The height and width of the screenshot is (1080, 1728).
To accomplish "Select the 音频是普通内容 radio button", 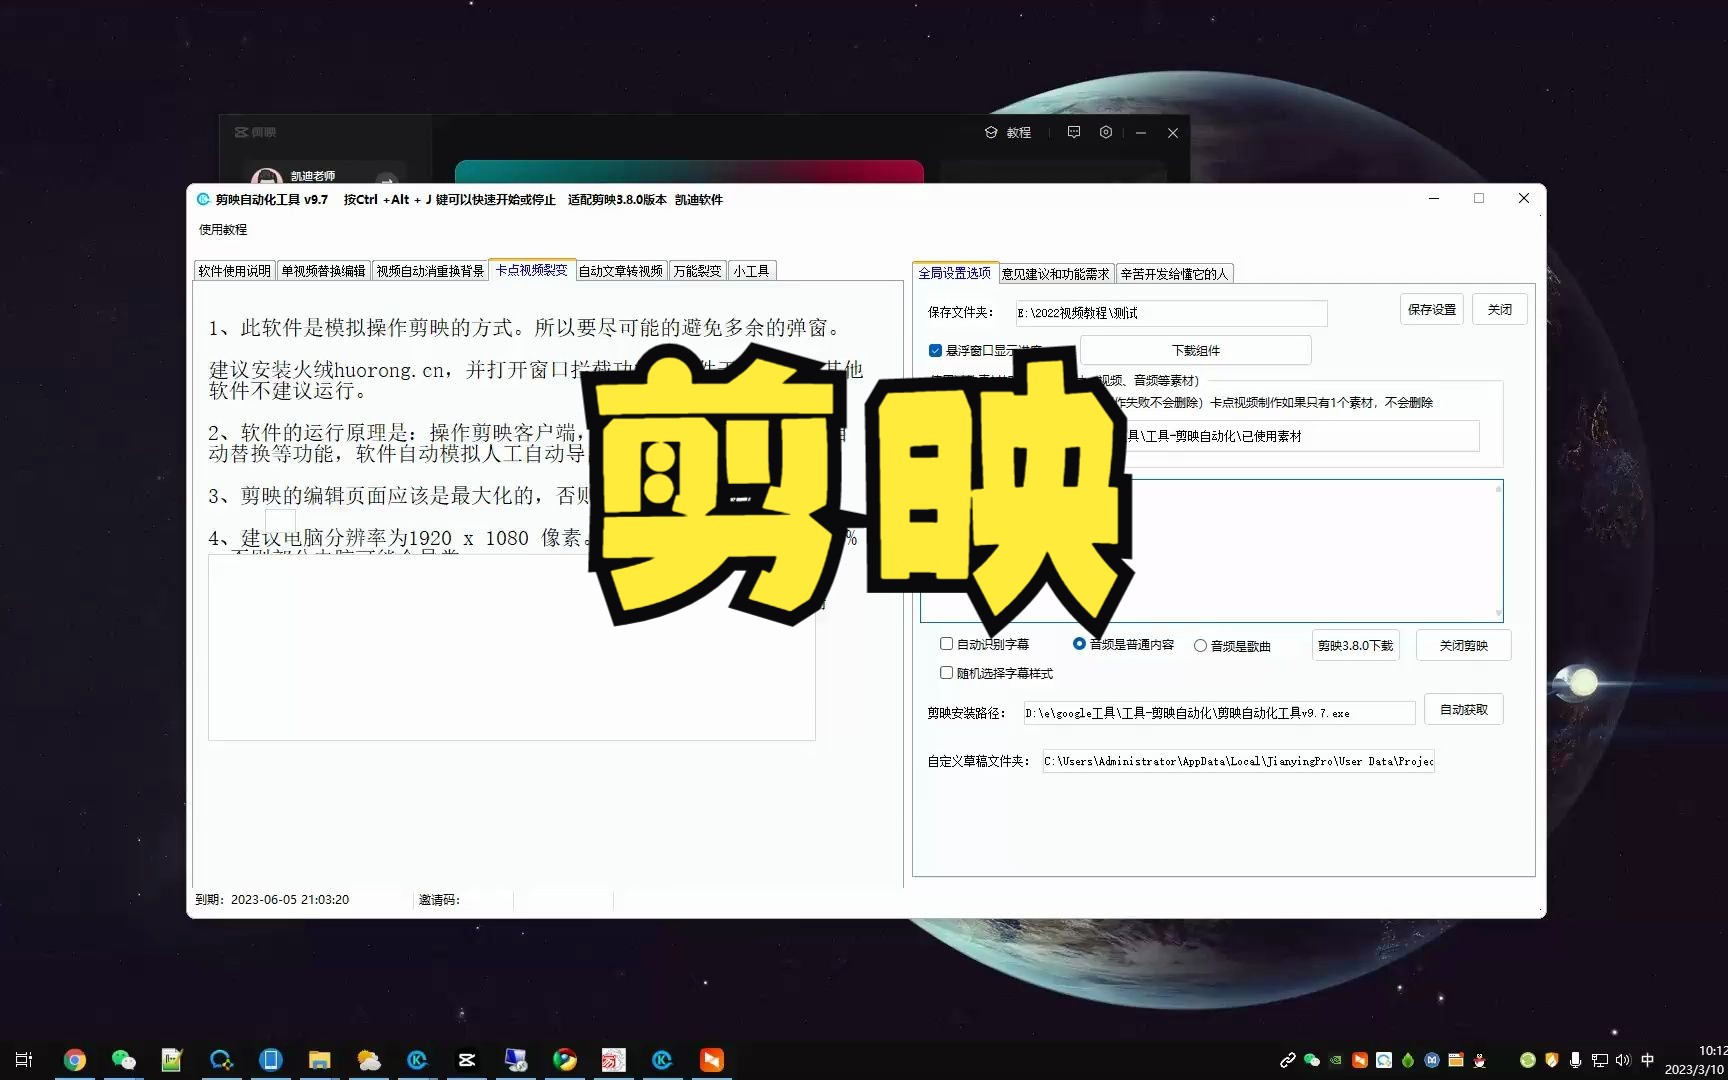I will 1079,644.
